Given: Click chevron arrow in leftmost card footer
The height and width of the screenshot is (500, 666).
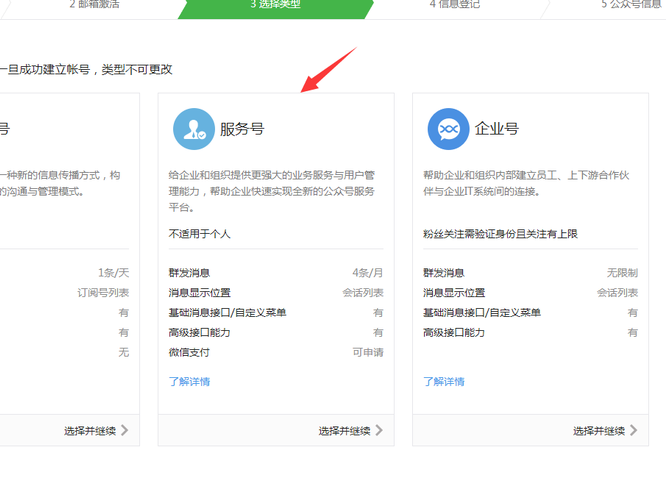Looking at the screenshot, I should [x=124, y=430].
